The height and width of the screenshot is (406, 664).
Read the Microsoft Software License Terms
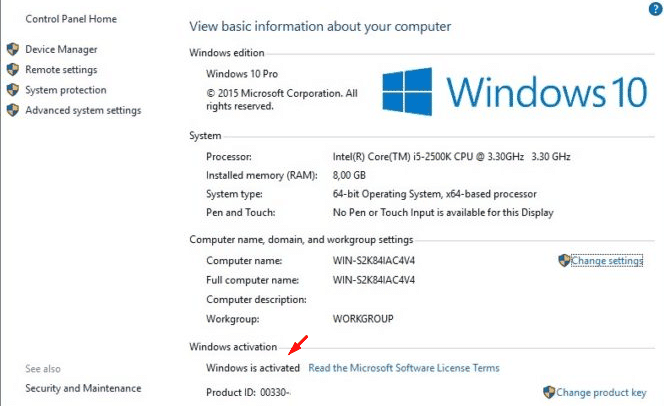point(404,368)
